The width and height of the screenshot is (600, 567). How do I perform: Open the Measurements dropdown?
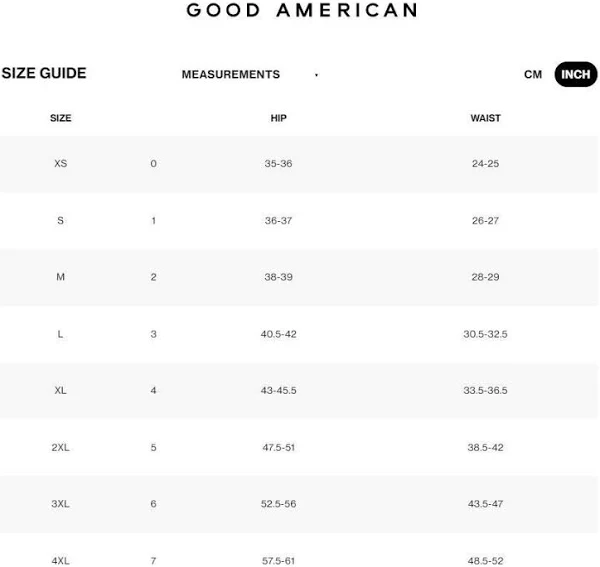point(231,75)
